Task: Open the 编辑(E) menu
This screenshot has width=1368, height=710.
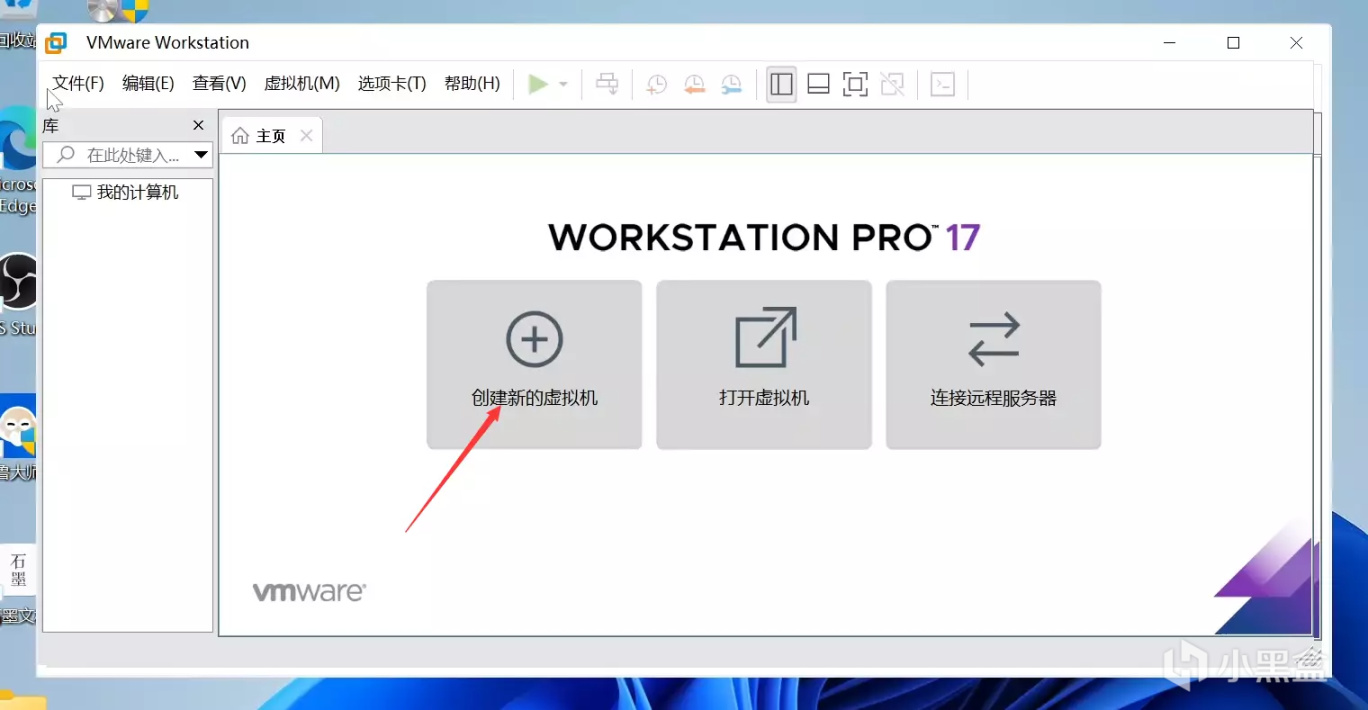Action: click(x=148, y=84)
